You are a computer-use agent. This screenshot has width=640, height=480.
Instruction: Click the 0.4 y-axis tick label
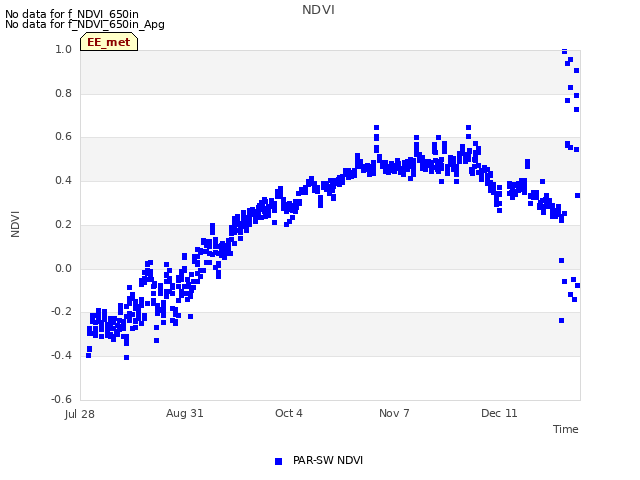pos(63,180)
